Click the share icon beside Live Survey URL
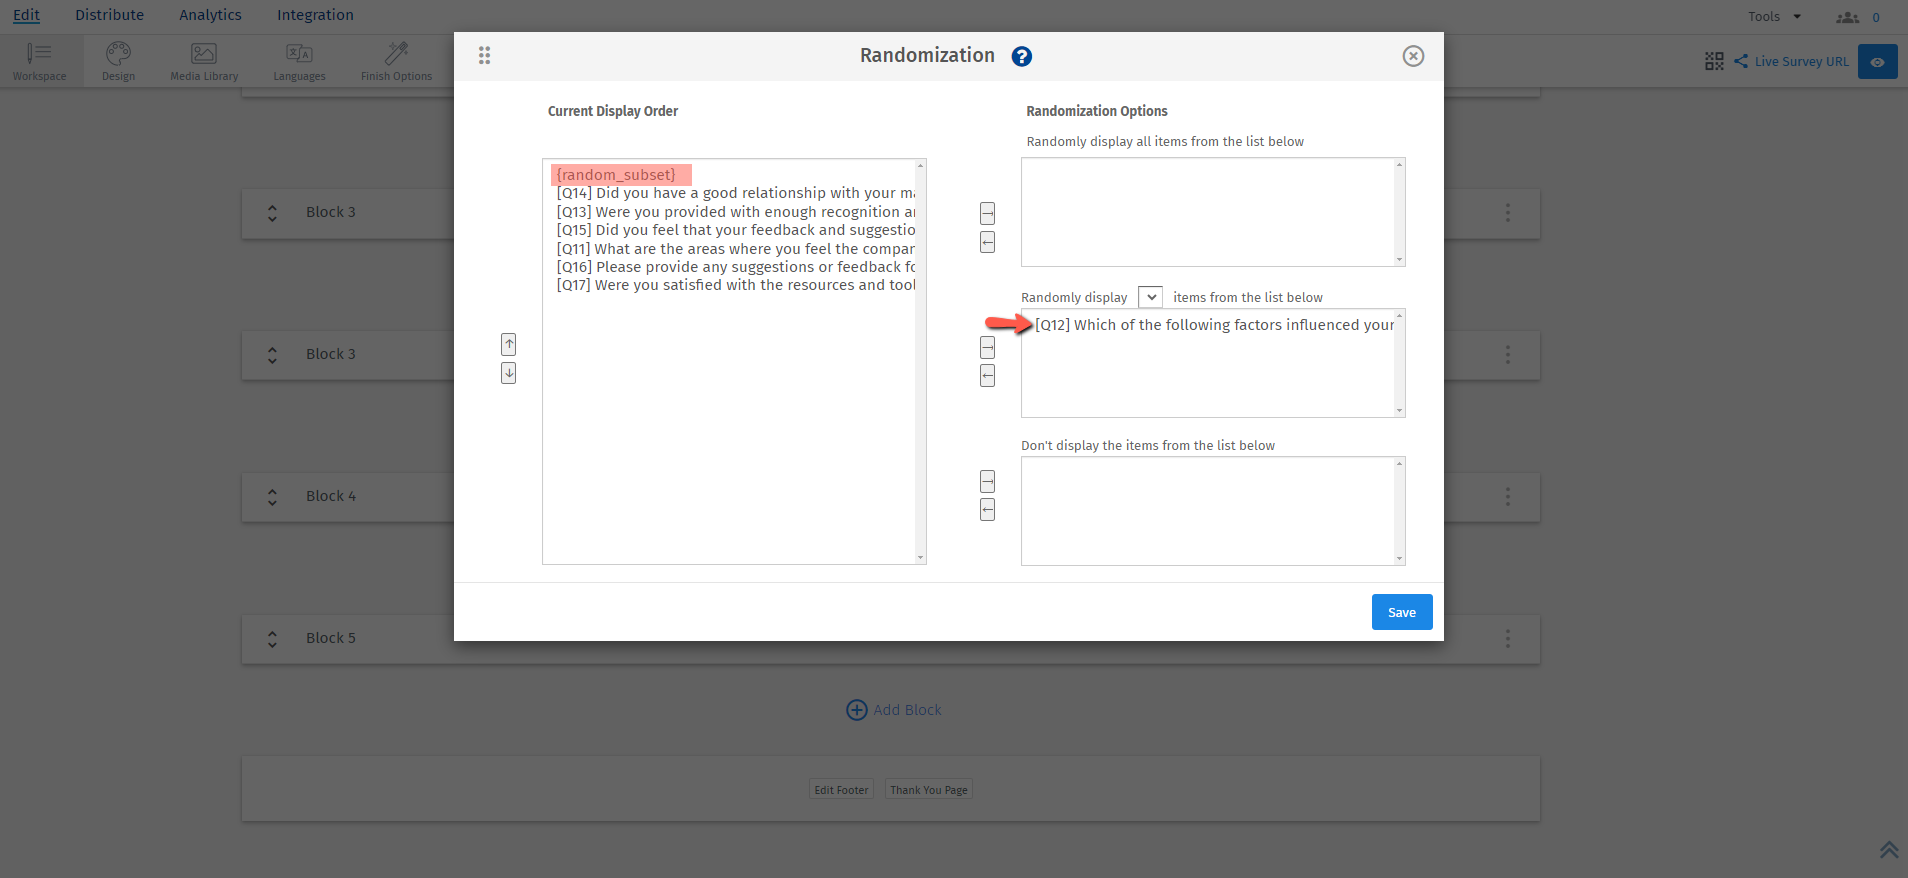 pyautogui.click(x=1741, y=61)
